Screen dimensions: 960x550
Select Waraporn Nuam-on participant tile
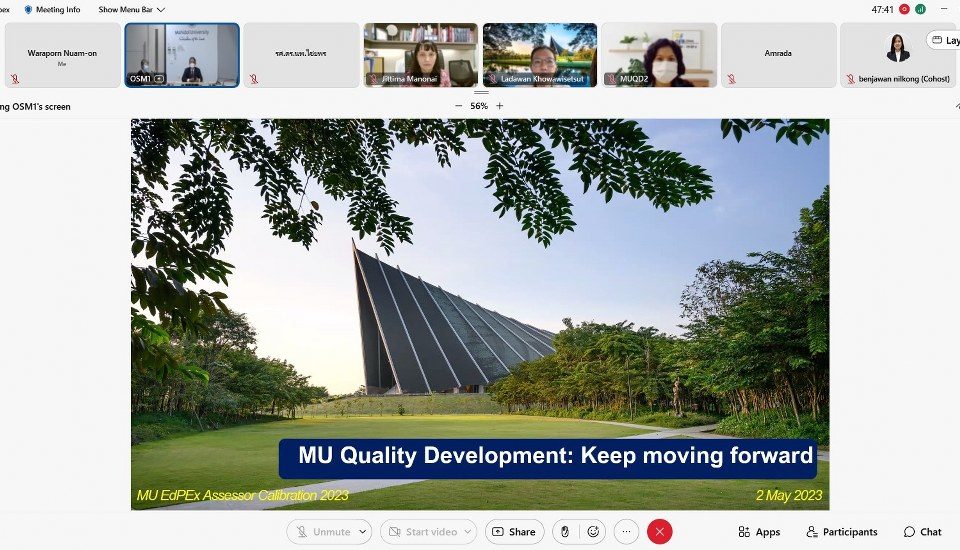tap(62, 55)
